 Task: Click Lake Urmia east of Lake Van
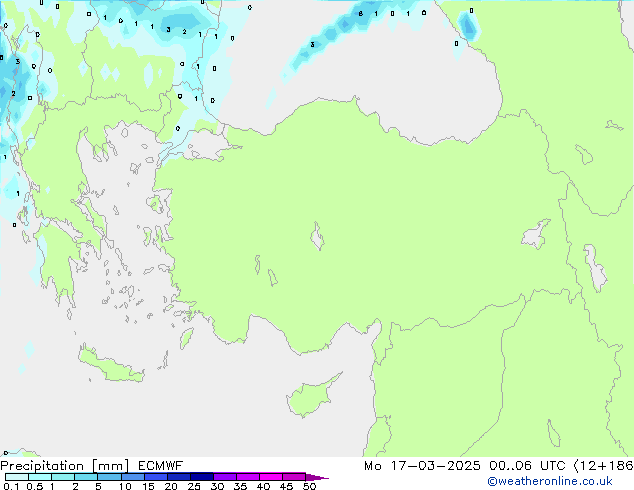tap(595, 268)
